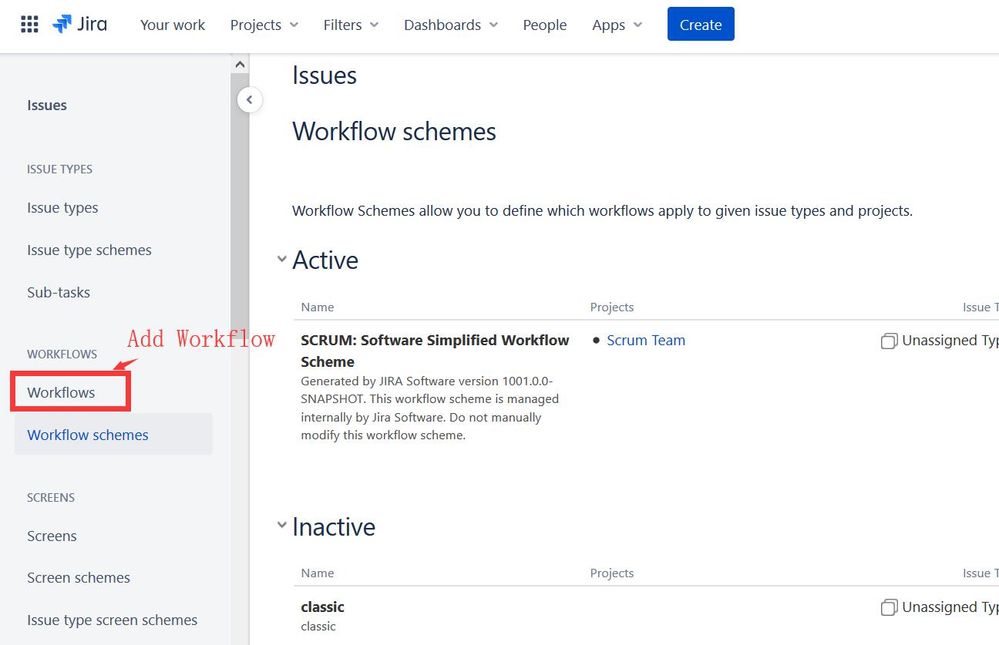Open Screens in the sidebar
The height and width of the screenshot is (645, 999).
tap(52, 536)
